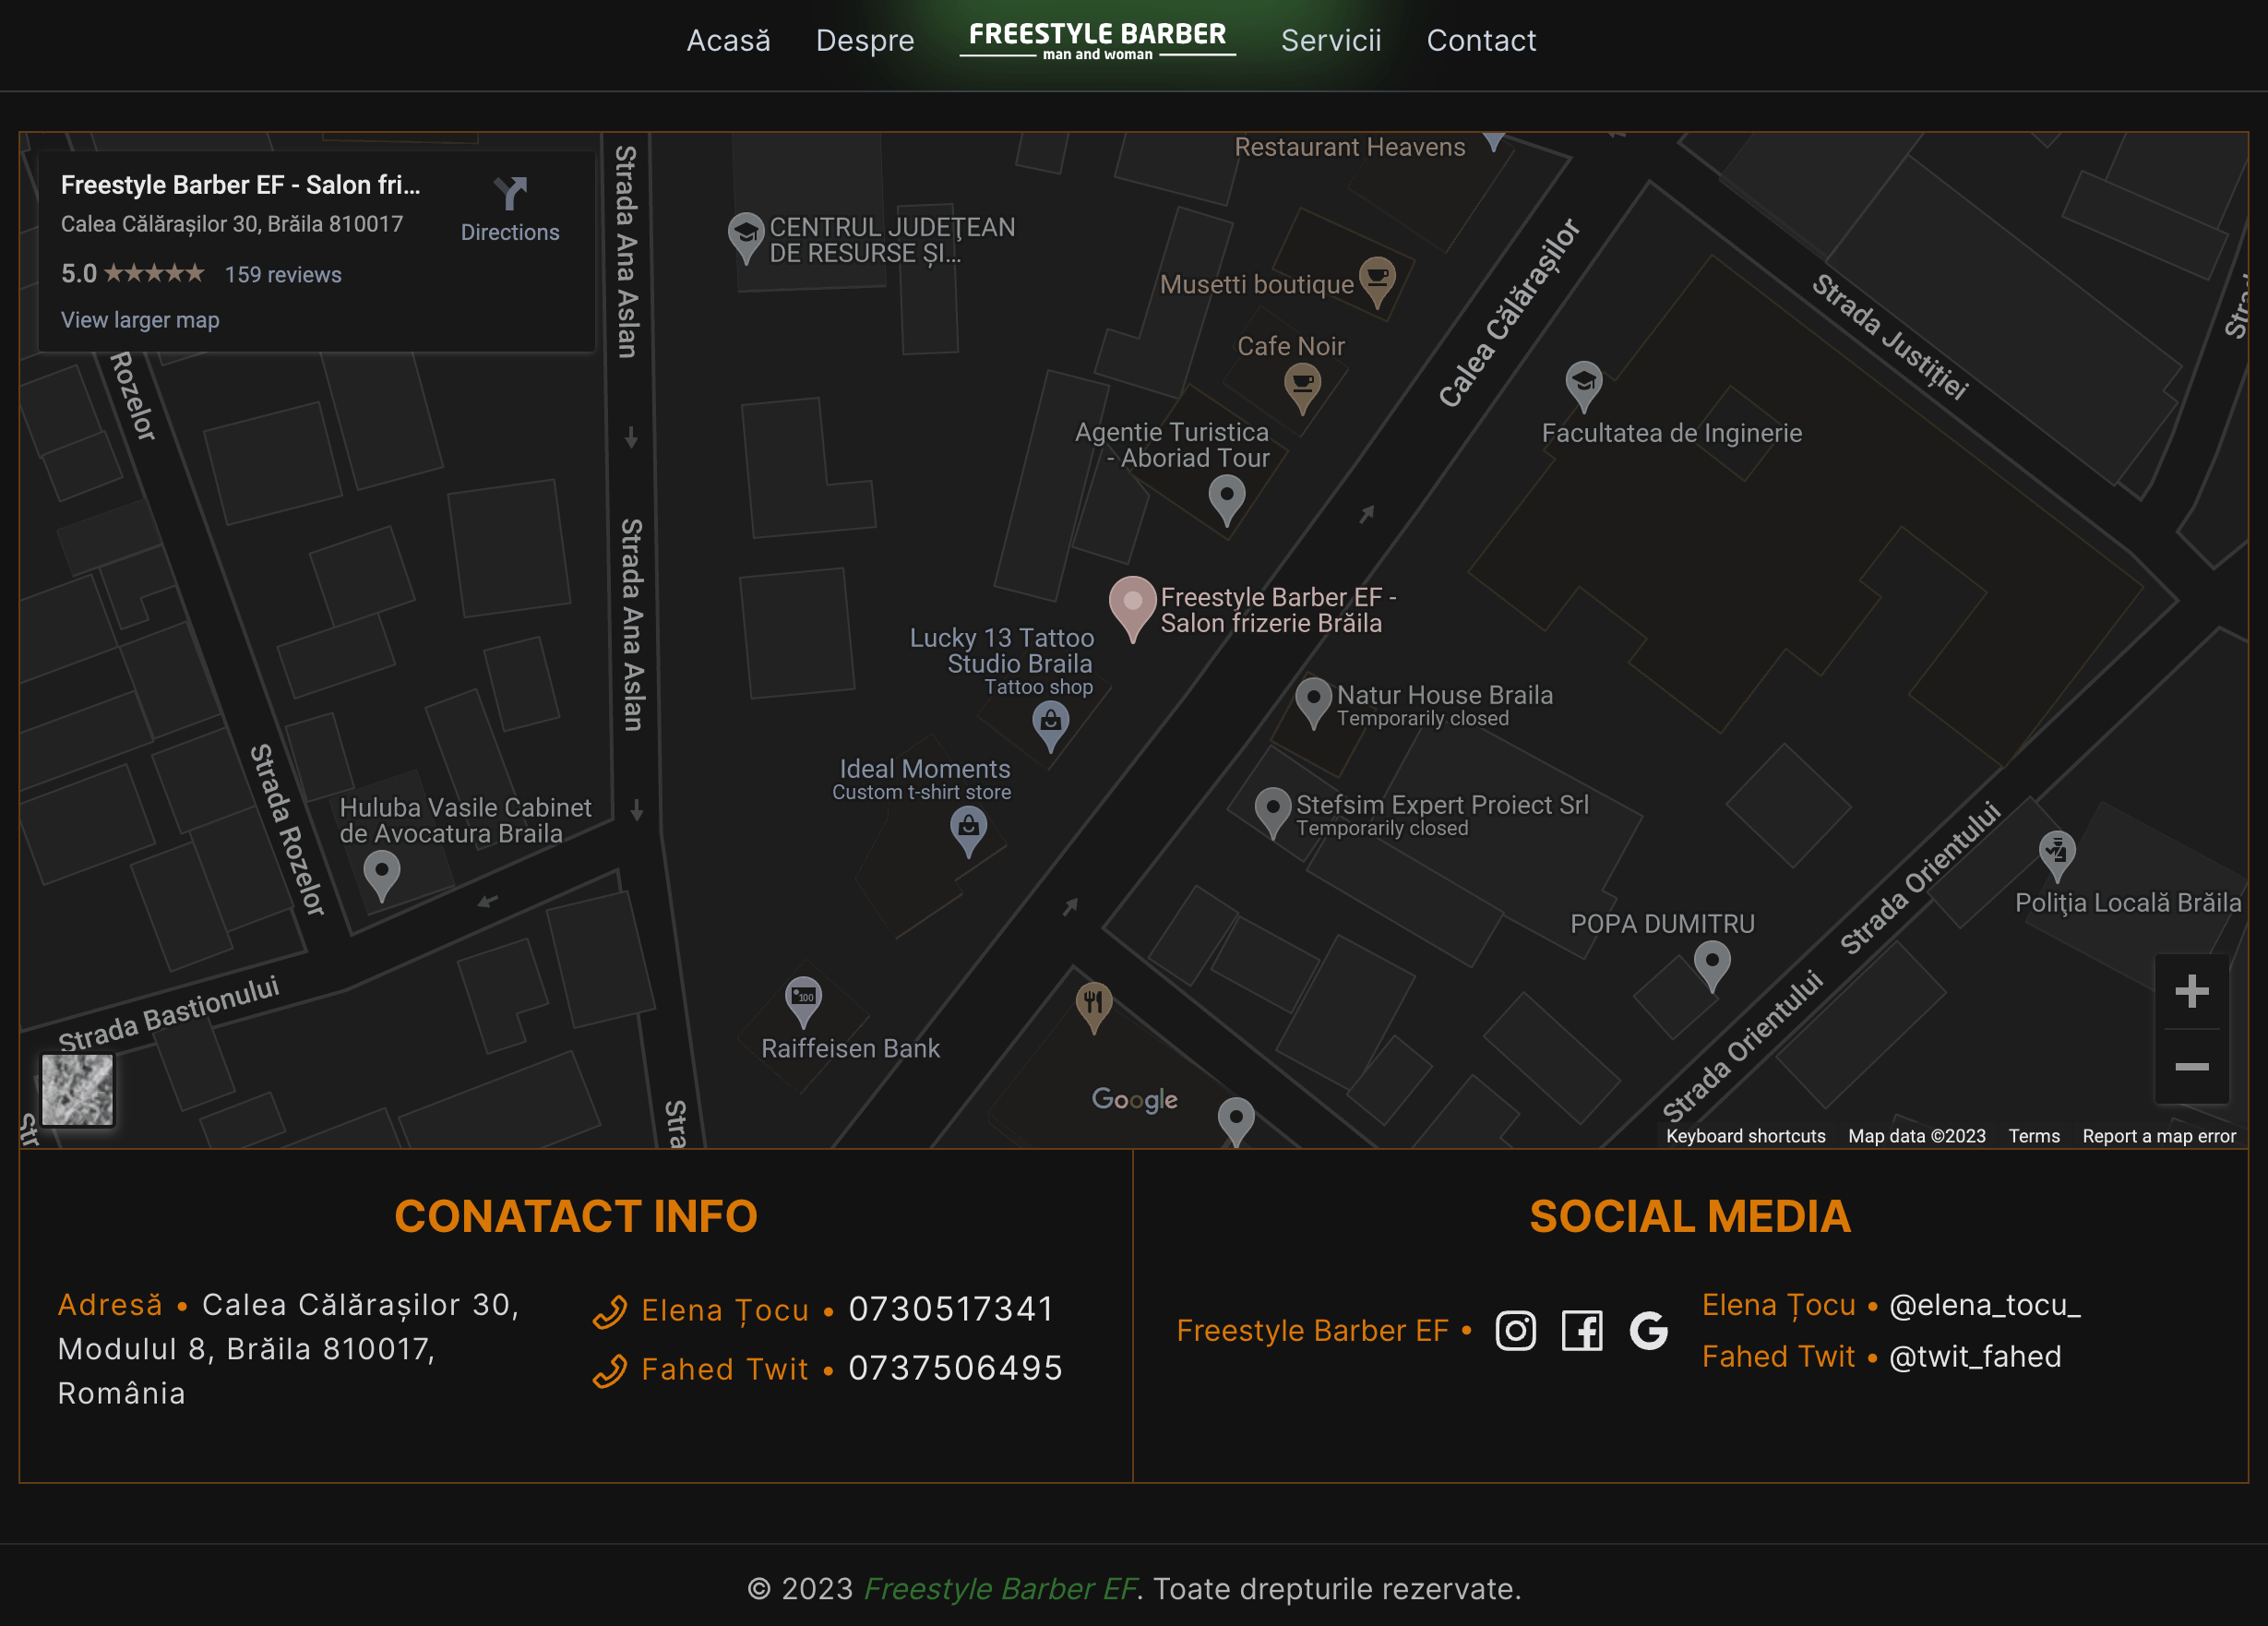This screenshot has height=1626, width=2268.
Task: Zoom out on the map
Action: click(x=2191, y=1067)
